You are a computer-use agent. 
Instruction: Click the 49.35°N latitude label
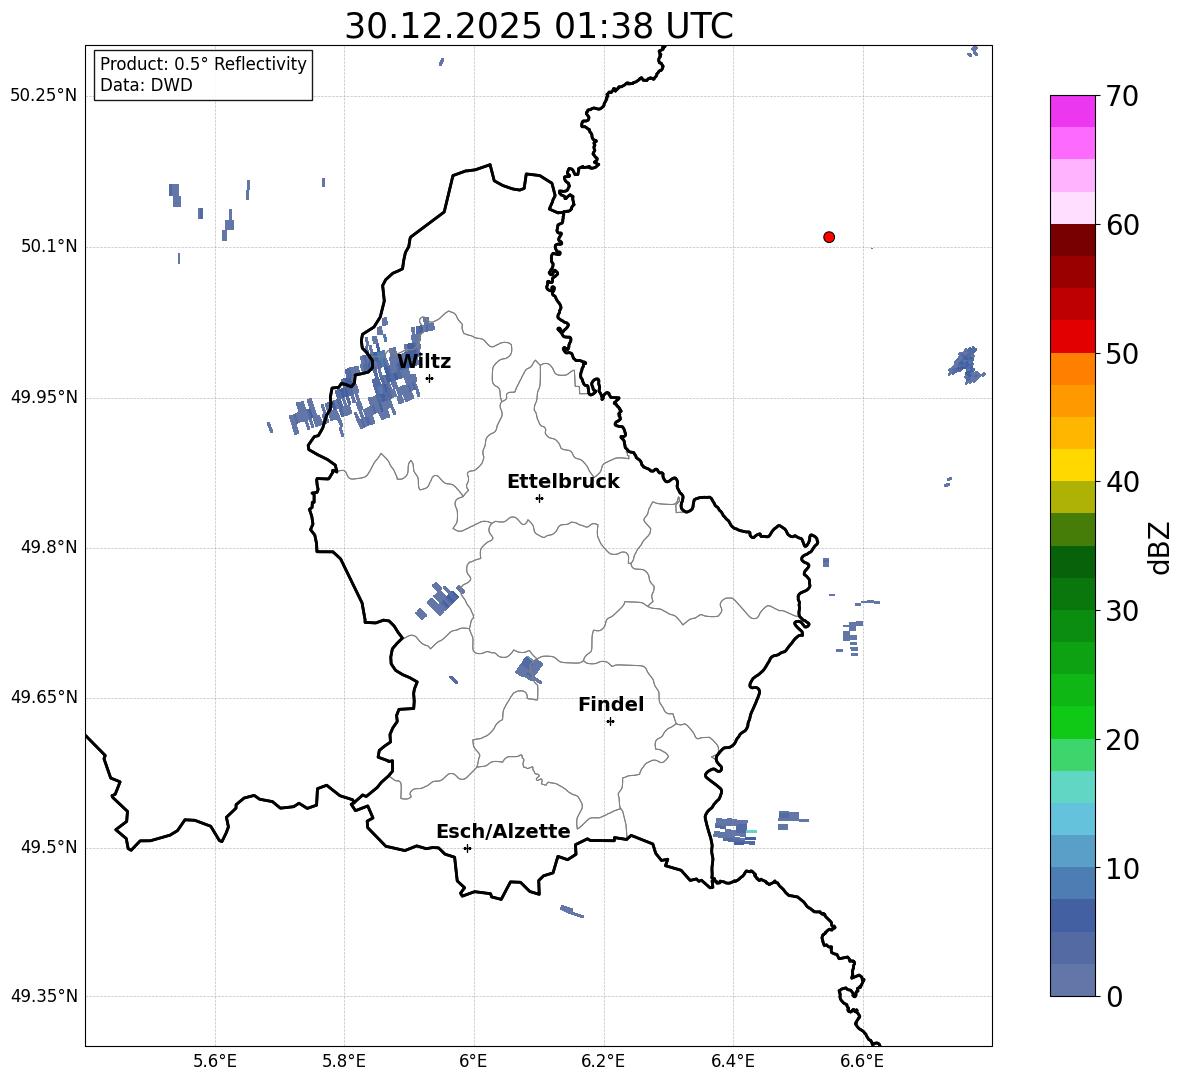point(43,996)
